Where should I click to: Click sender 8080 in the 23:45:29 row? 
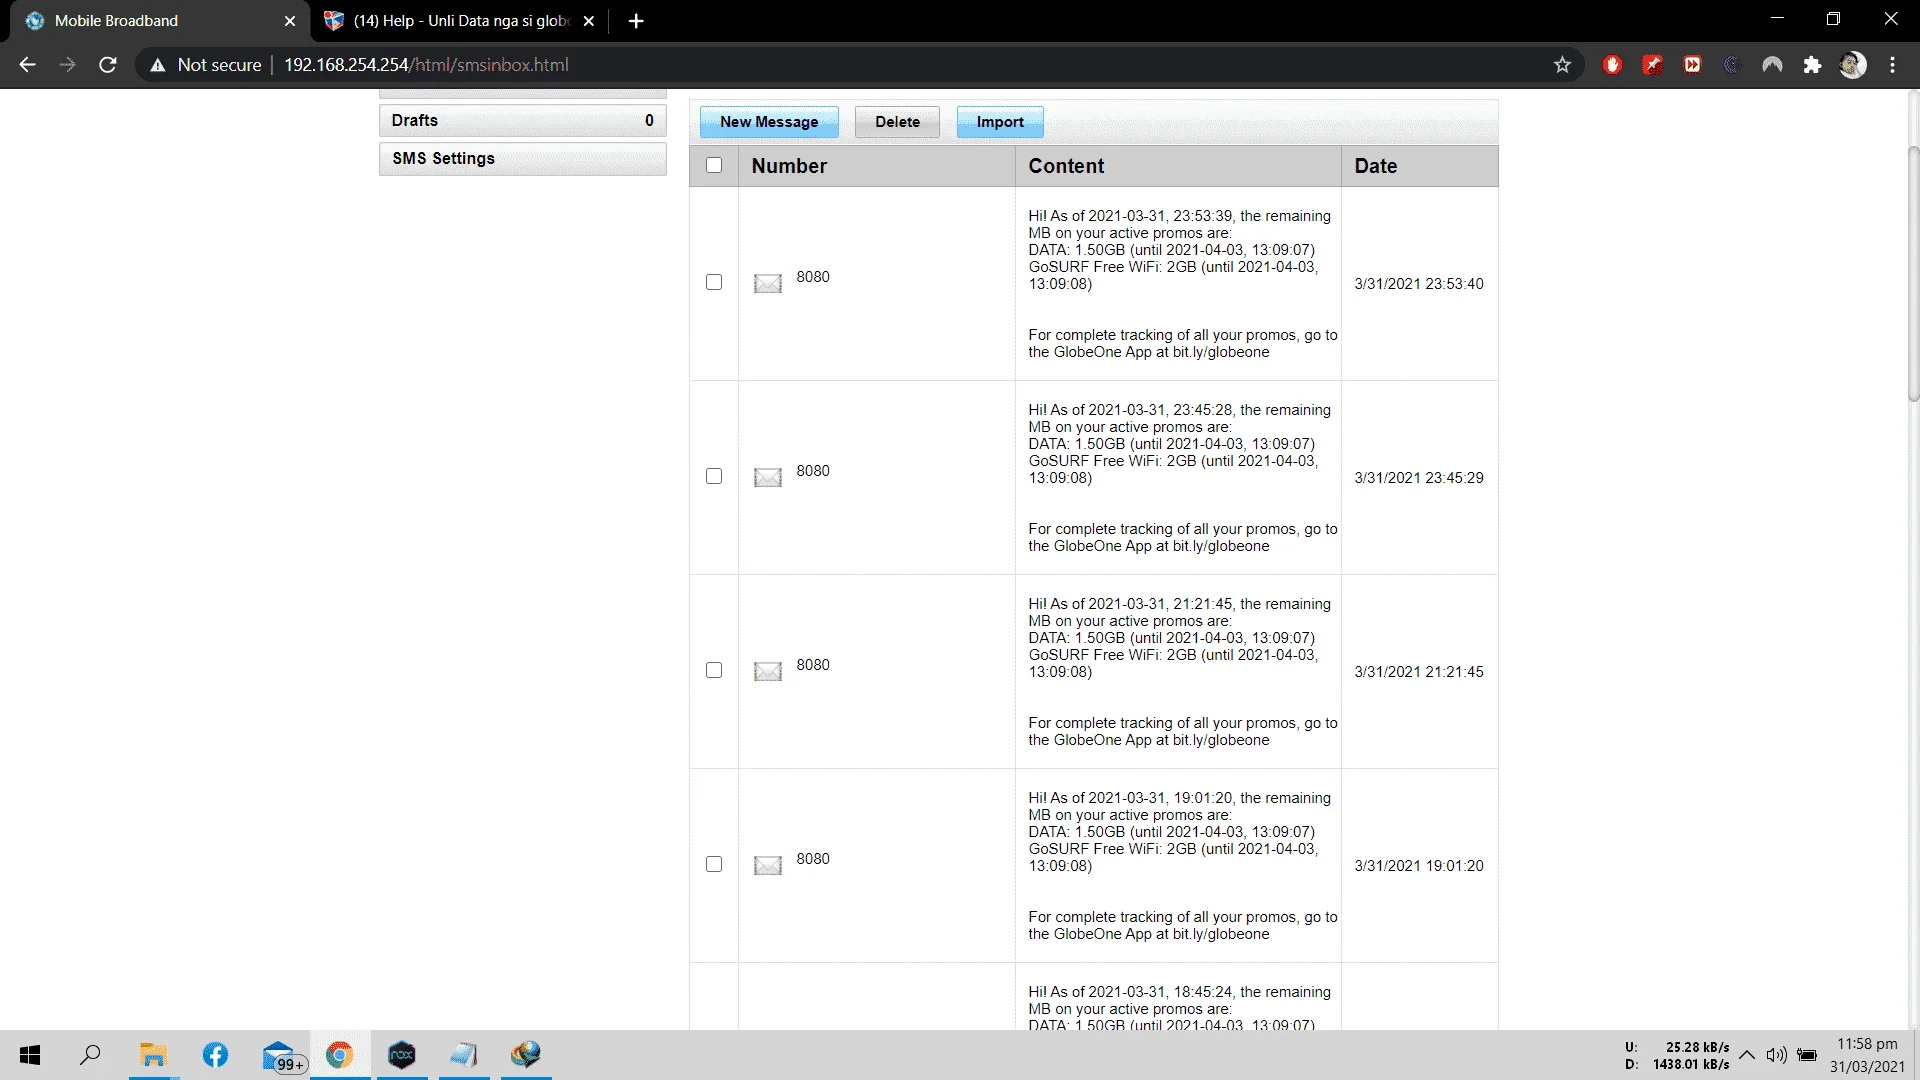813,471
